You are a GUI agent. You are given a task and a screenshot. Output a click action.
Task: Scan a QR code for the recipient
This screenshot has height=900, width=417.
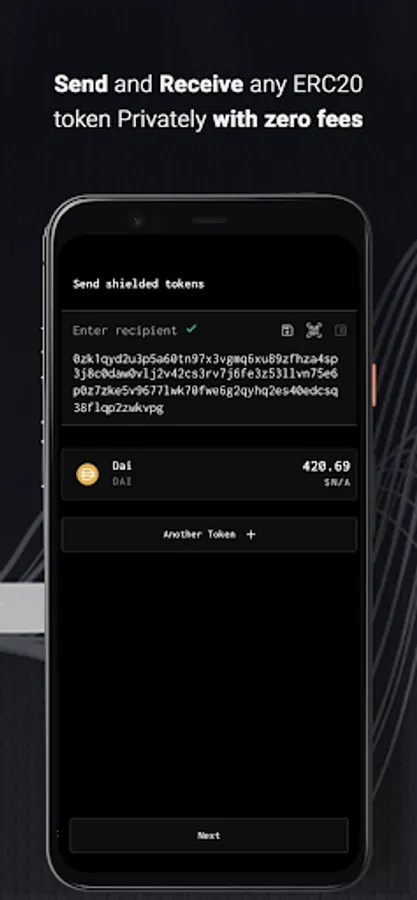tap(314, 330)
